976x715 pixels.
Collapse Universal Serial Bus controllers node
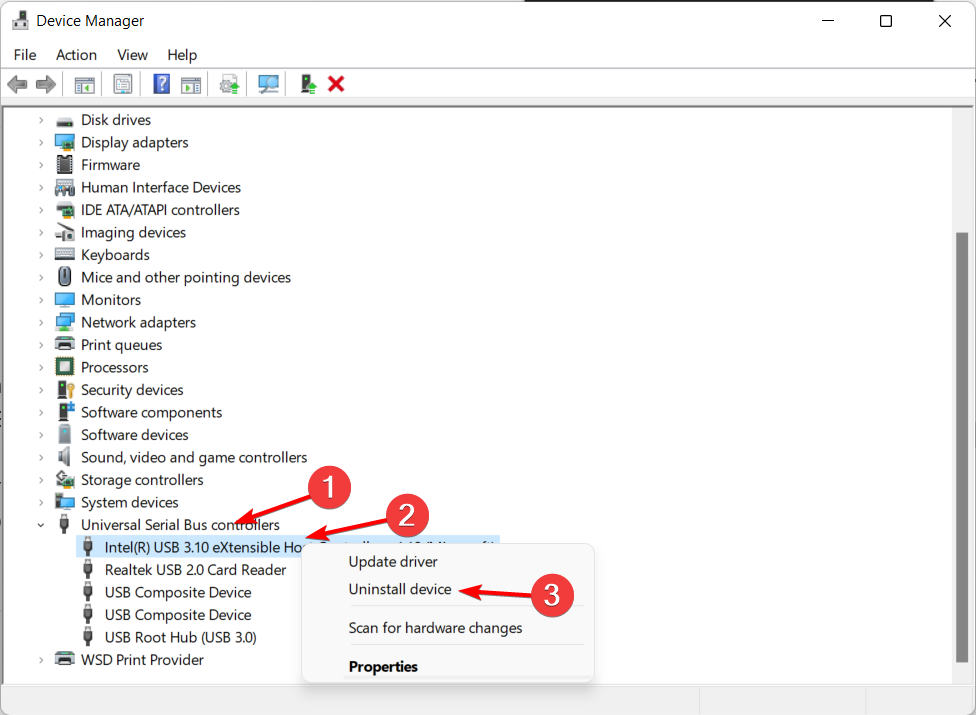coord(41,525)
